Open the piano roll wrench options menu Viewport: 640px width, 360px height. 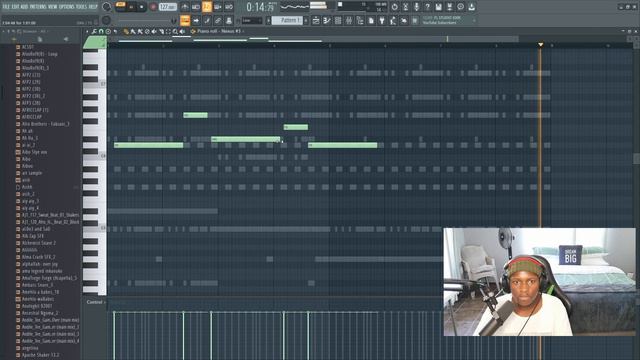point(94,31)
